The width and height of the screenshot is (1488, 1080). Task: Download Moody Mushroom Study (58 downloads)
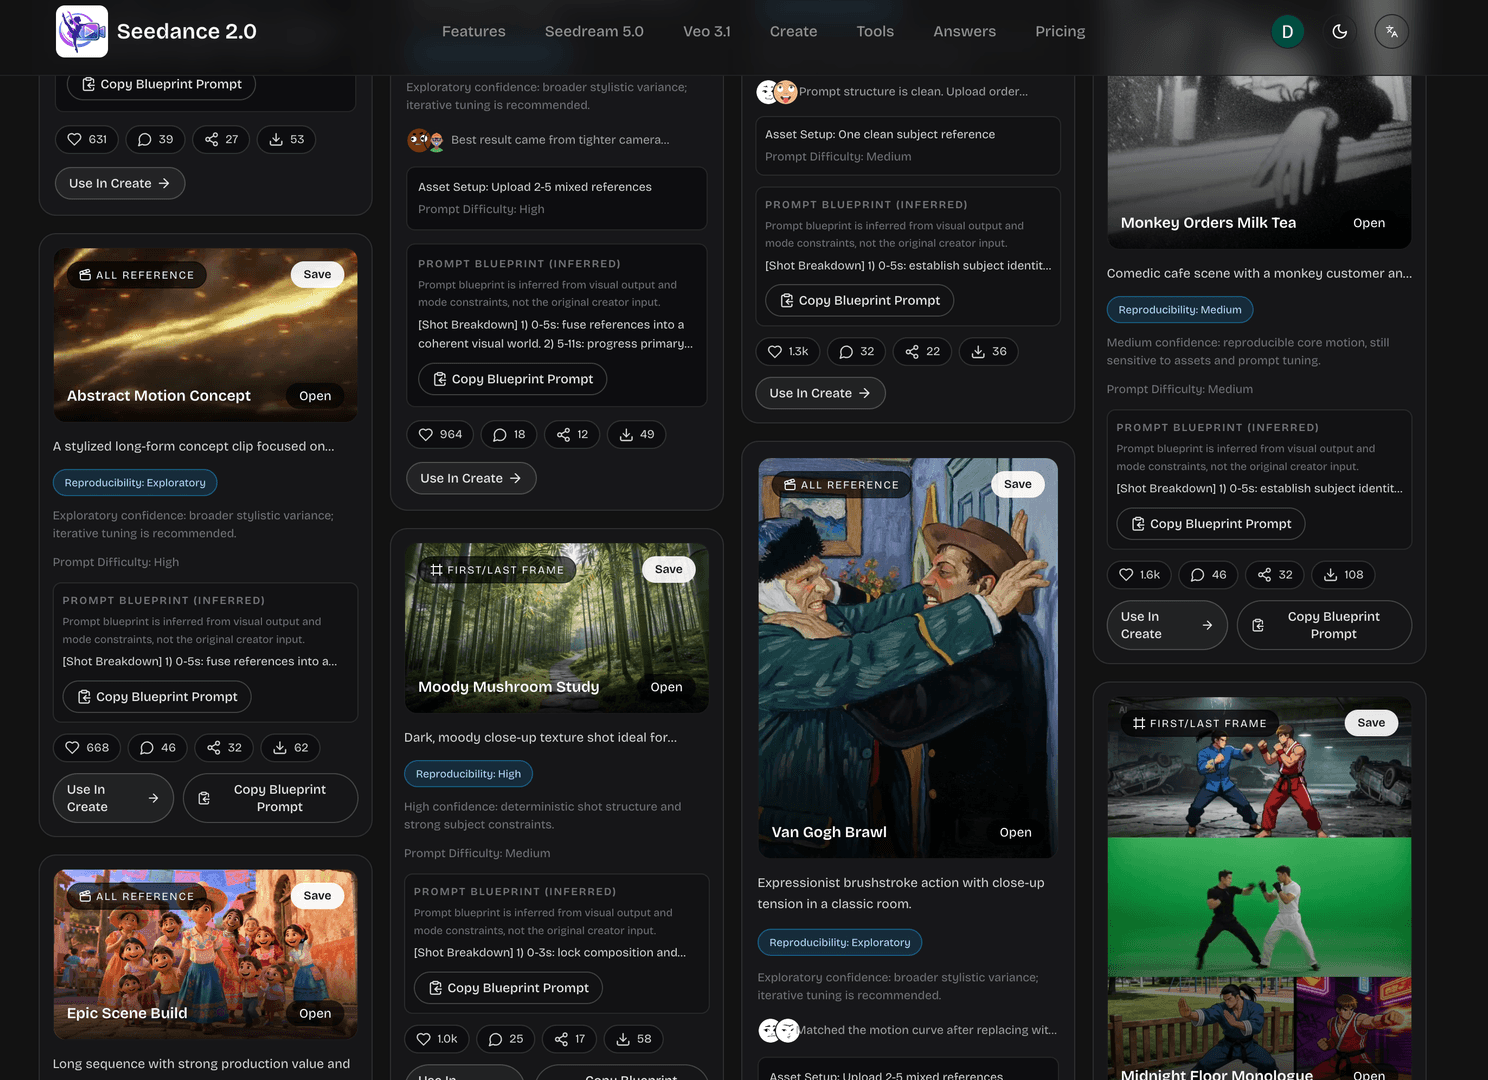point(634,1039)
